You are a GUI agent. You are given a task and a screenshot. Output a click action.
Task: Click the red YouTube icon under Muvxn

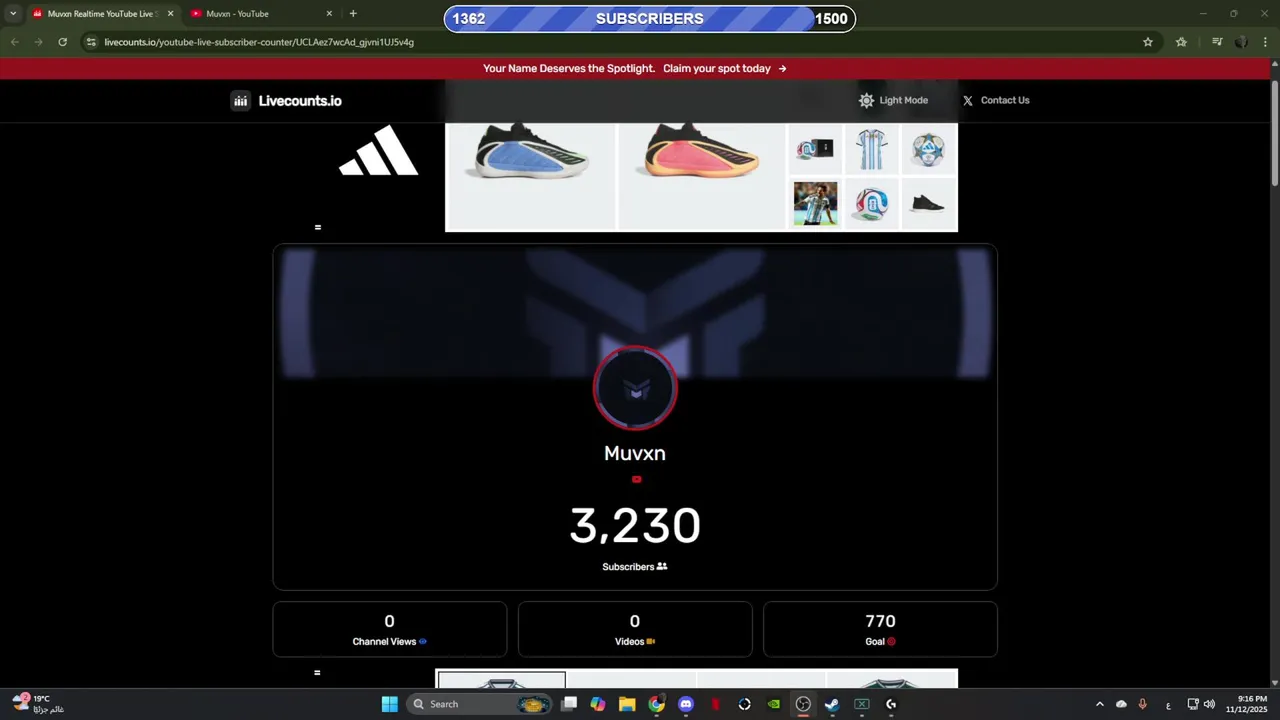[x=636, y=480]
